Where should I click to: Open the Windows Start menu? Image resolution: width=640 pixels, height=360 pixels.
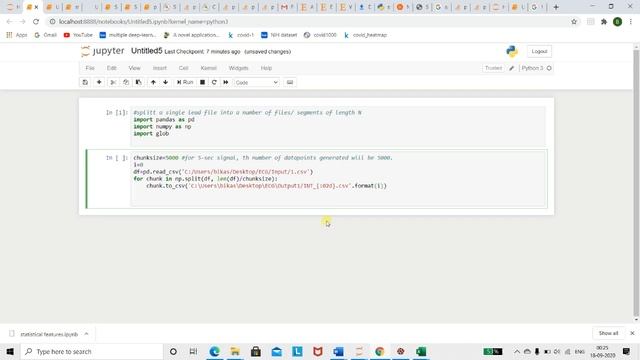point(10,351)
